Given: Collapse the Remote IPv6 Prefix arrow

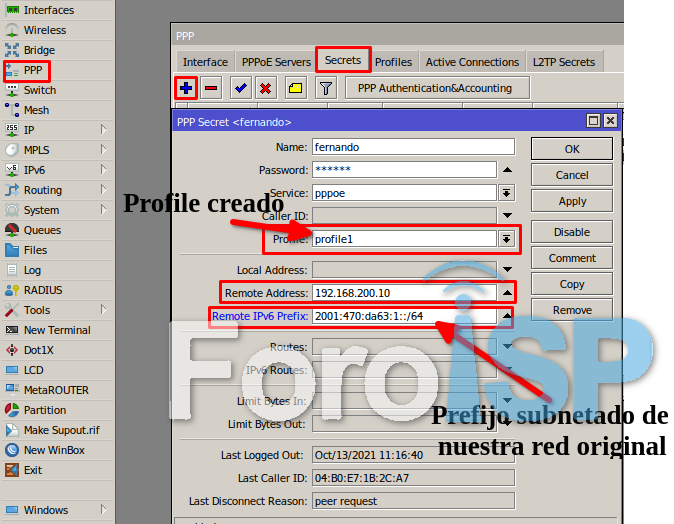Looking at the screenshot, I should [x=507, y=317].
